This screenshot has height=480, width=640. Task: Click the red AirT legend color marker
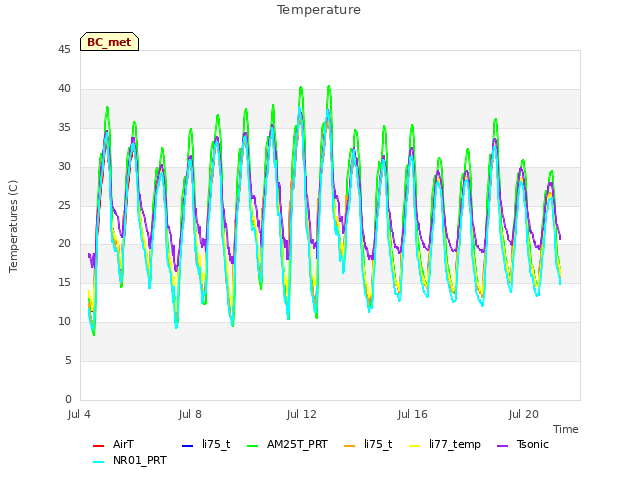[x=98, y=446]
